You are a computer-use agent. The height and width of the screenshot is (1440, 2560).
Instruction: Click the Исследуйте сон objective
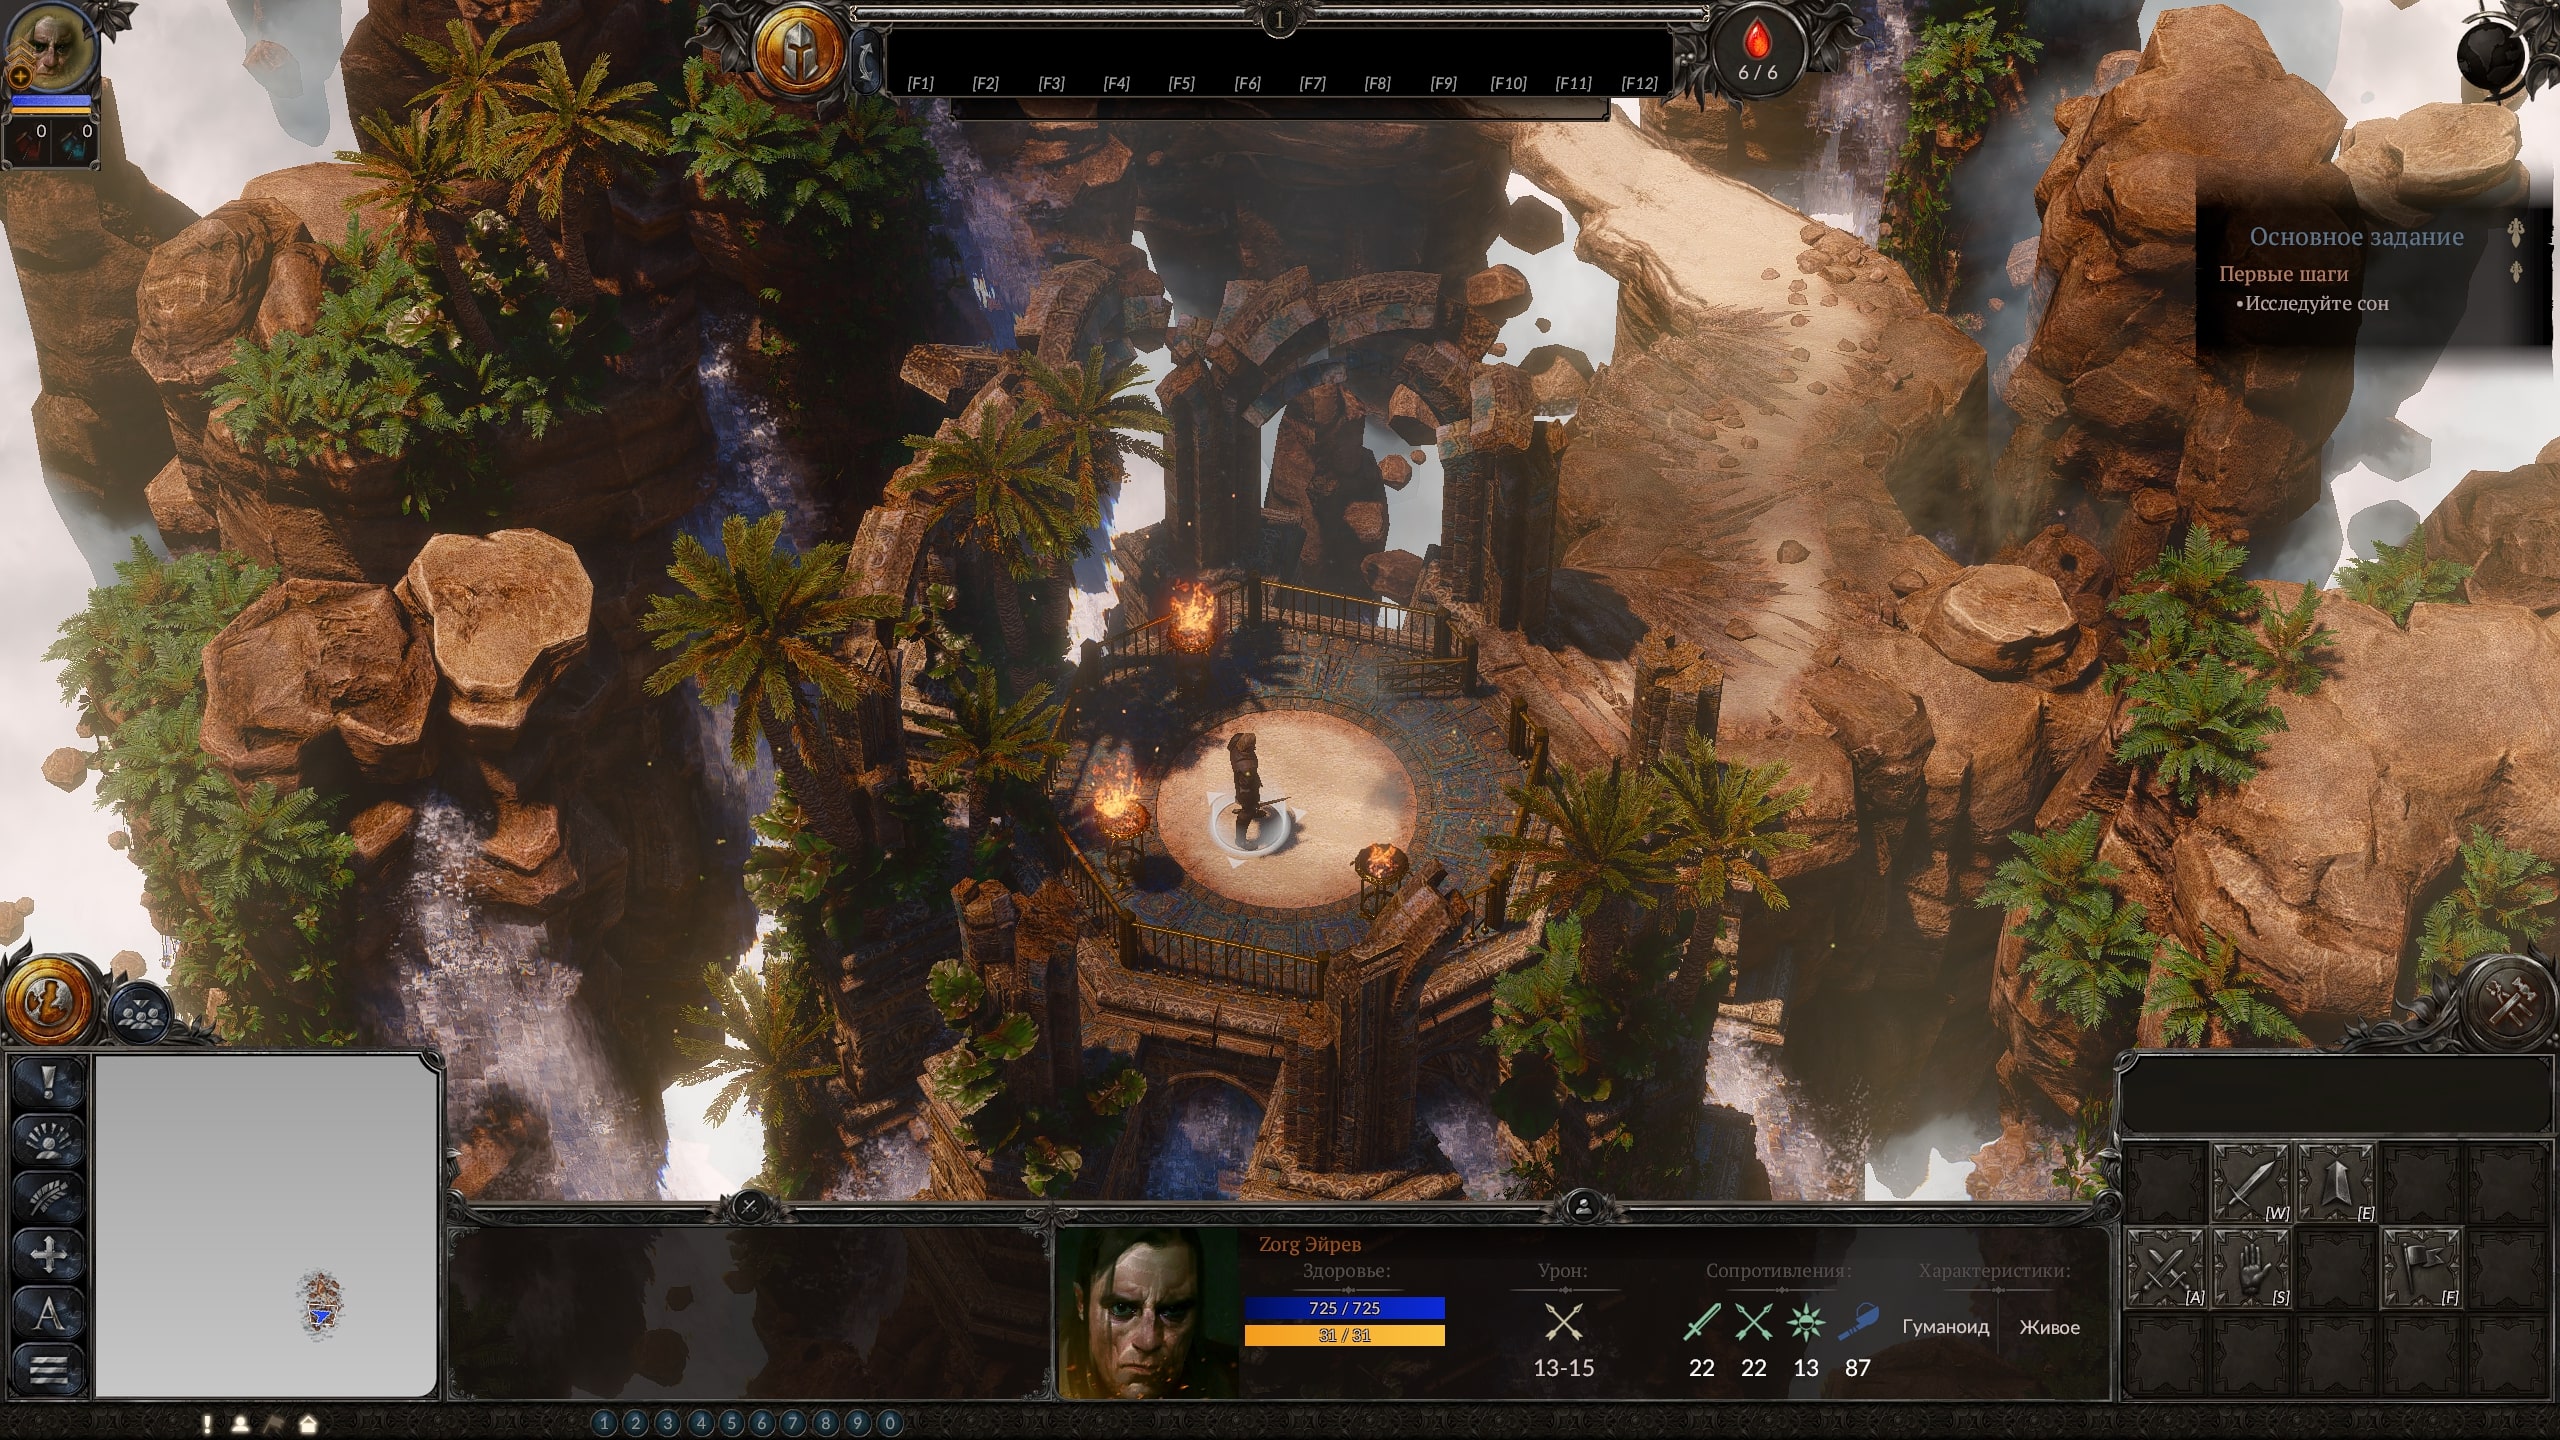coord(2312,304)
